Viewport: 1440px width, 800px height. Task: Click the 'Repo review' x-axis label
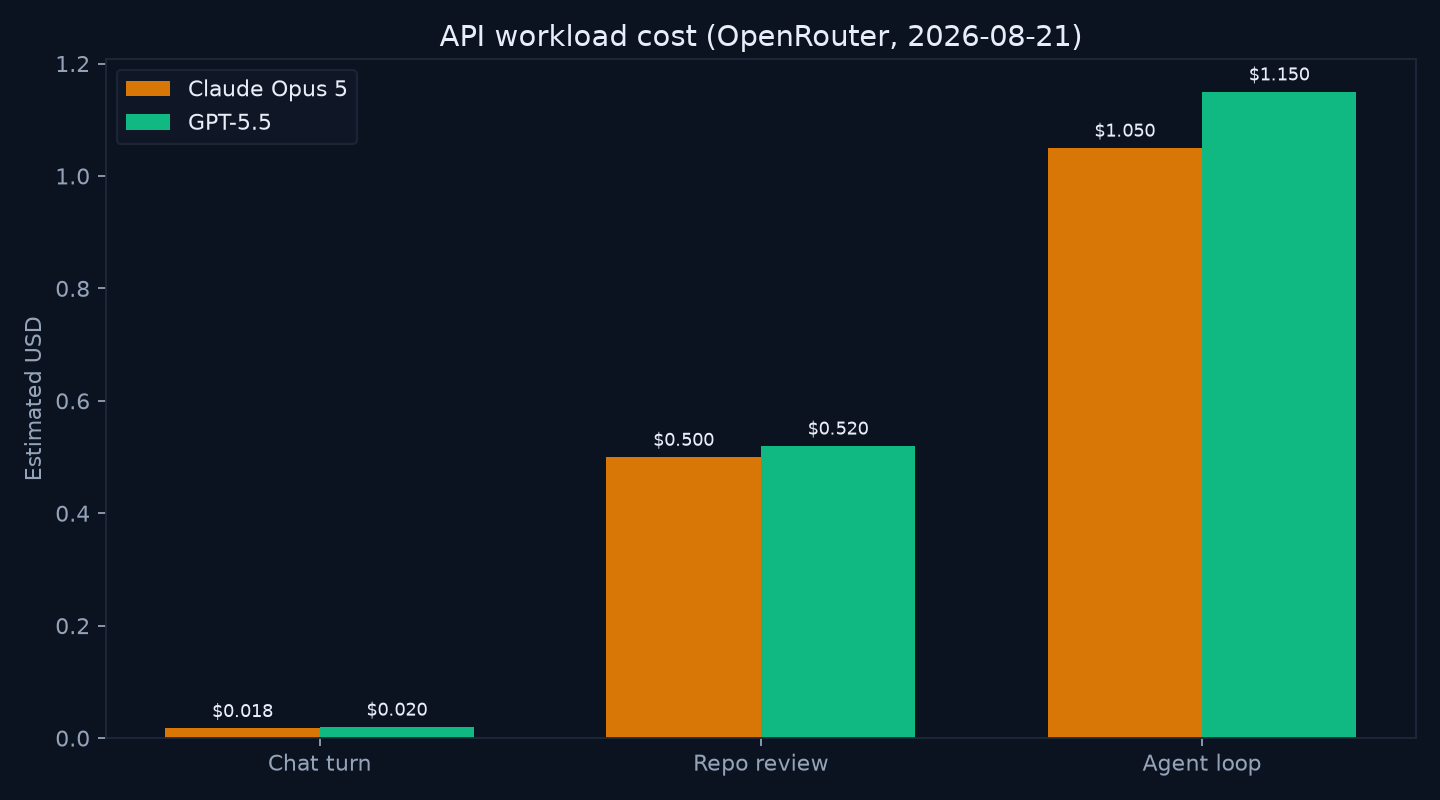(x=761, y=764)
